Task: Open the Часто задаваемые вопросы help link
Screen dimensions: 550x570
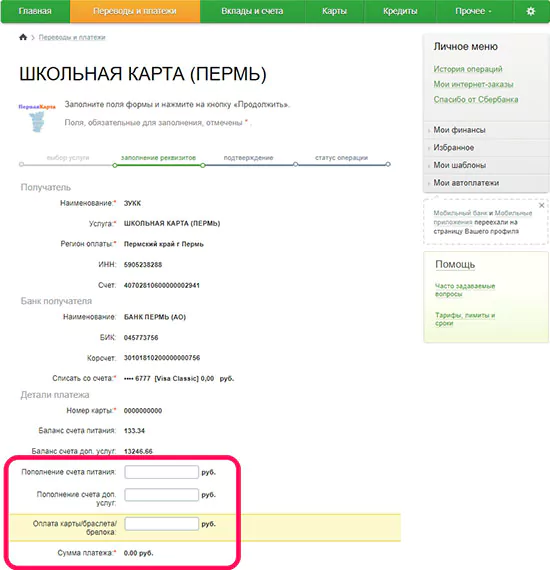Action: coord(465,290)
